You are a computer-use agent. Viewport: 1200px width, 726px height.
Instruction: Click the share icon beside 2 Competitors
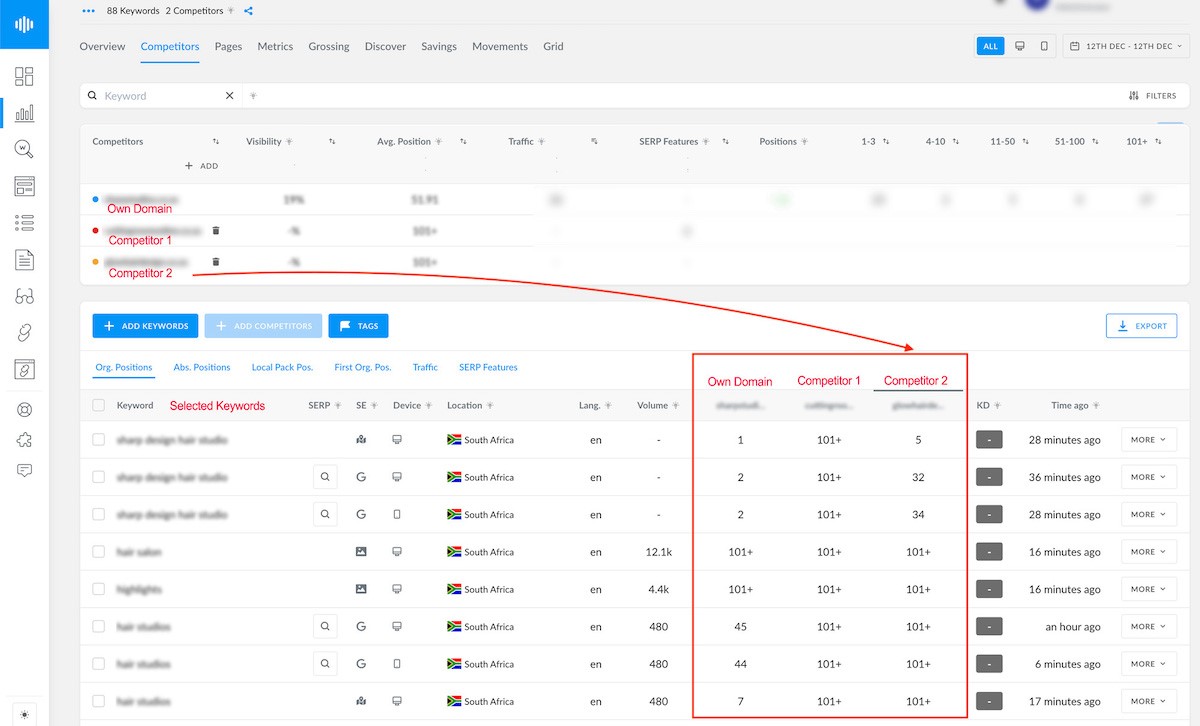(248, 11)
